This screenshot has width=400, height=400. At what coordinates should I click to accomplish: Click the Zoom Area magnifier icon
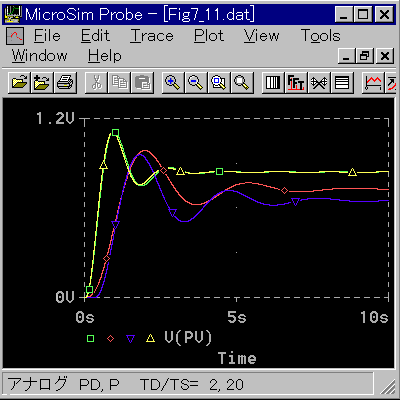[219, 82]
